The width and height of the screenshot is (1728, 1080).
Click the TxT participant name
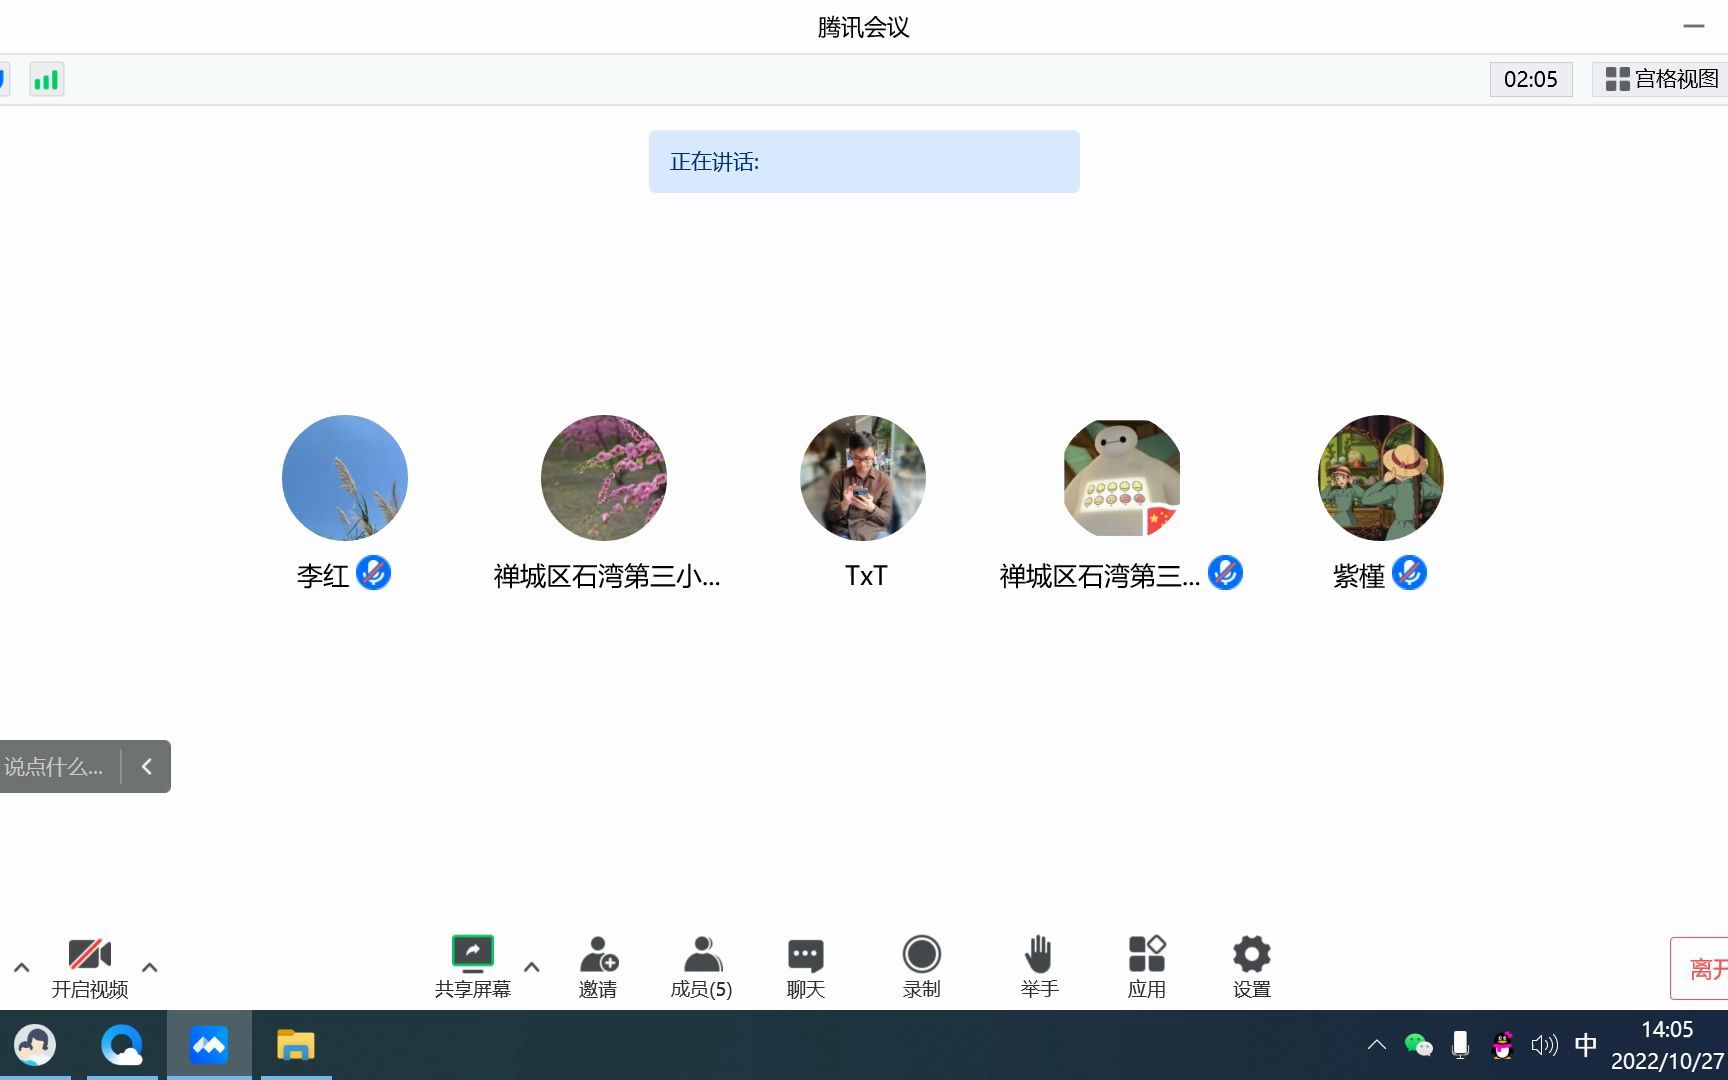point(866,576)
